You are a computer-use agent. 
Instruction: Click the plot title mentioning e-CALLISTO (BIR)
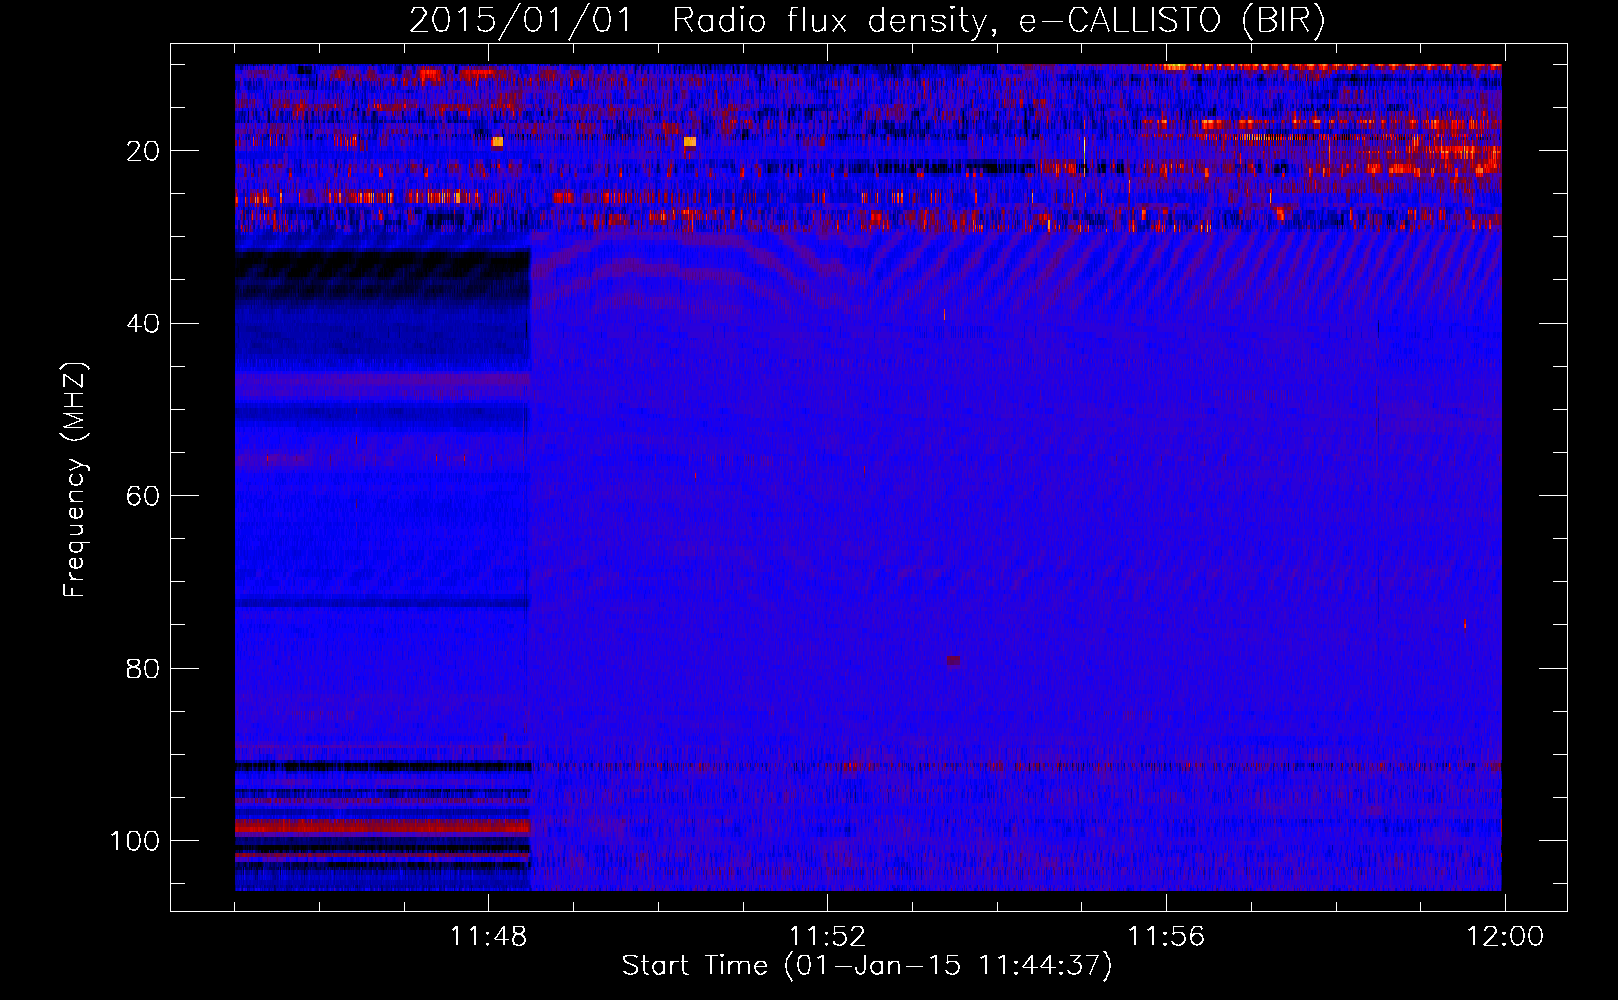click(x=867, y=20)
